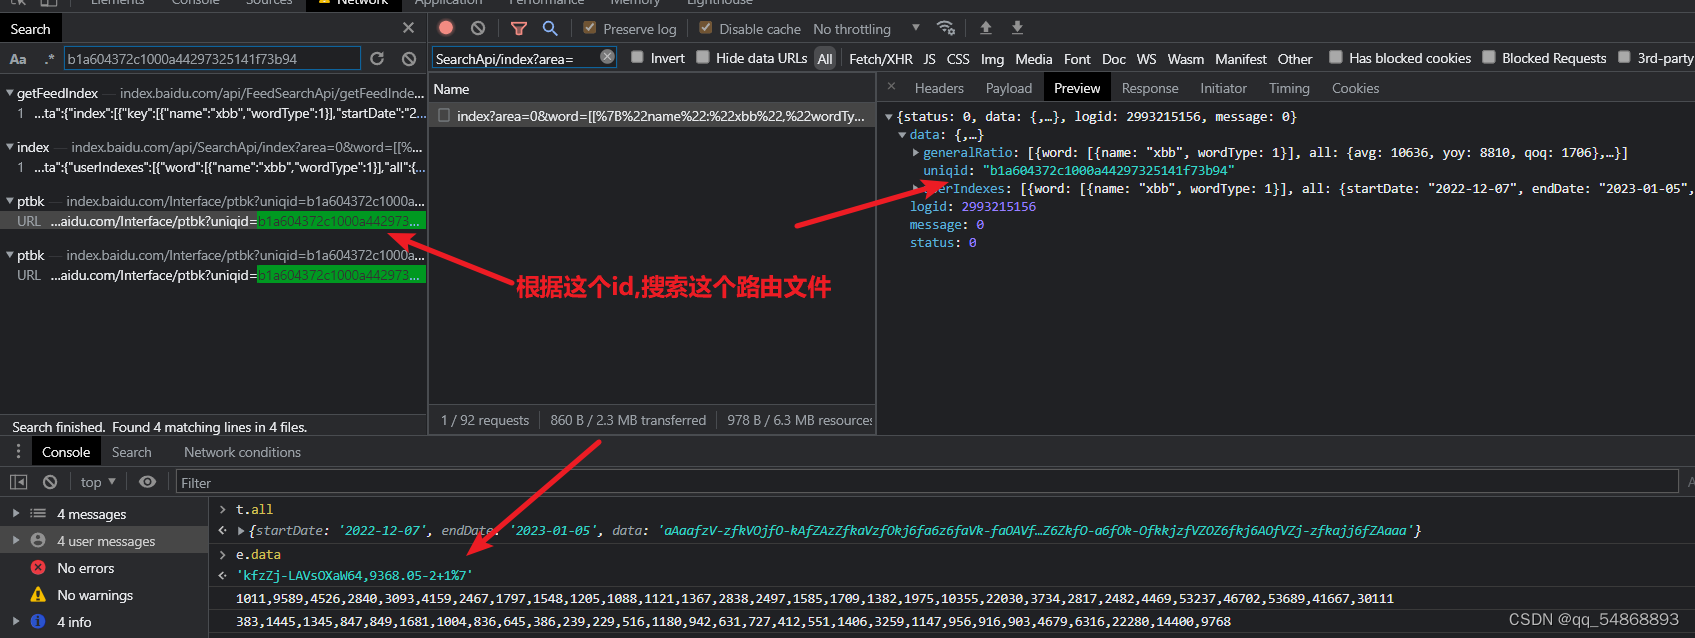The height and width of the screenshot is (638, 1695).
Task: Open network search with magnifier icon
Action: (x=550, y=28)
